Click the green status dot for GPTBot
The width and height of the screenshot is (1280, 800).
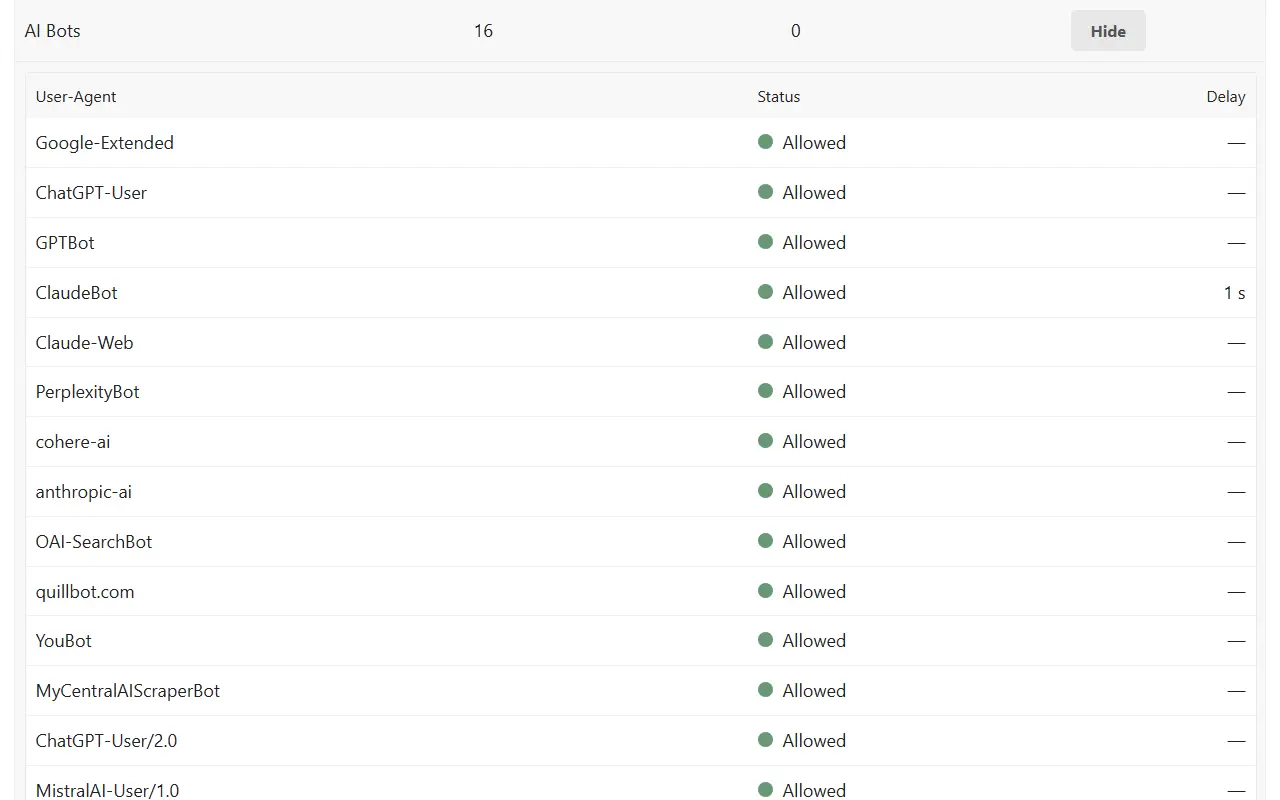pos(765,242)
